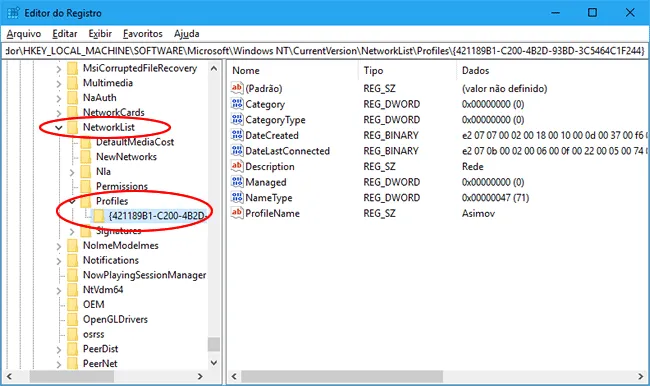Viewport: 650px width, 386px height.
Task: Click the NameType DWORD value icon
Action: 237,198
